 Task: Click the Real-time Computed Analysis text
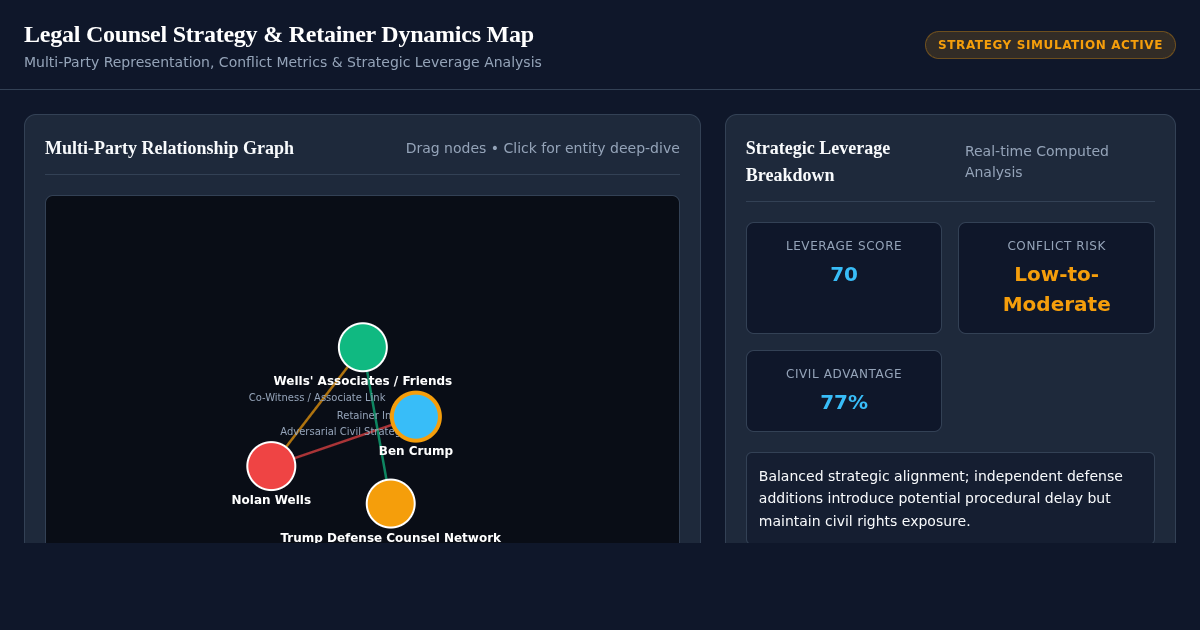(1037, 161)
